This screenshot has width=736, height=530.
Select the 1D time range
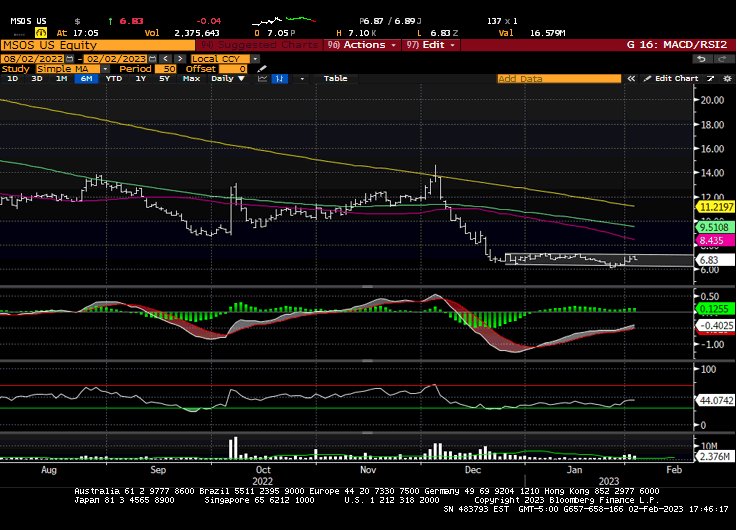pos(13,78)
